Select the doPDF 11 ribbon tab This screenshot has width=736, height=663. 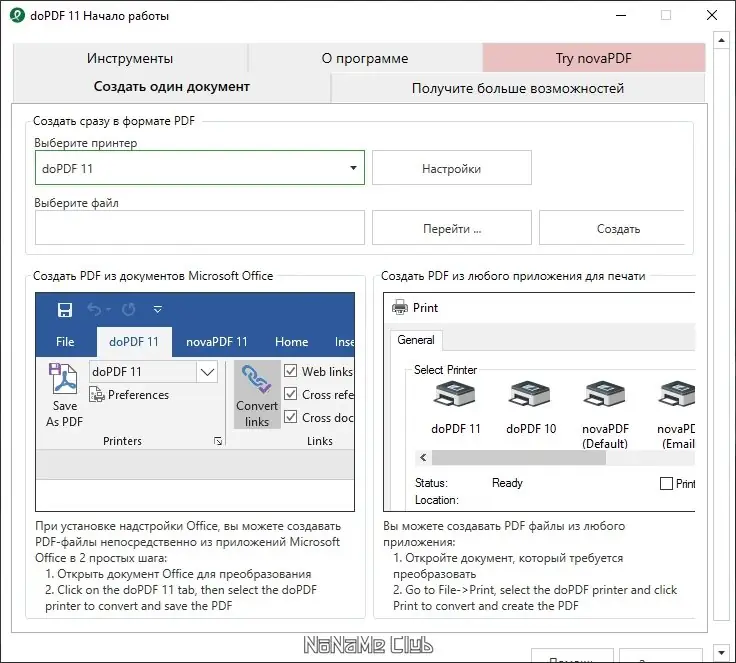coord(134,342)
